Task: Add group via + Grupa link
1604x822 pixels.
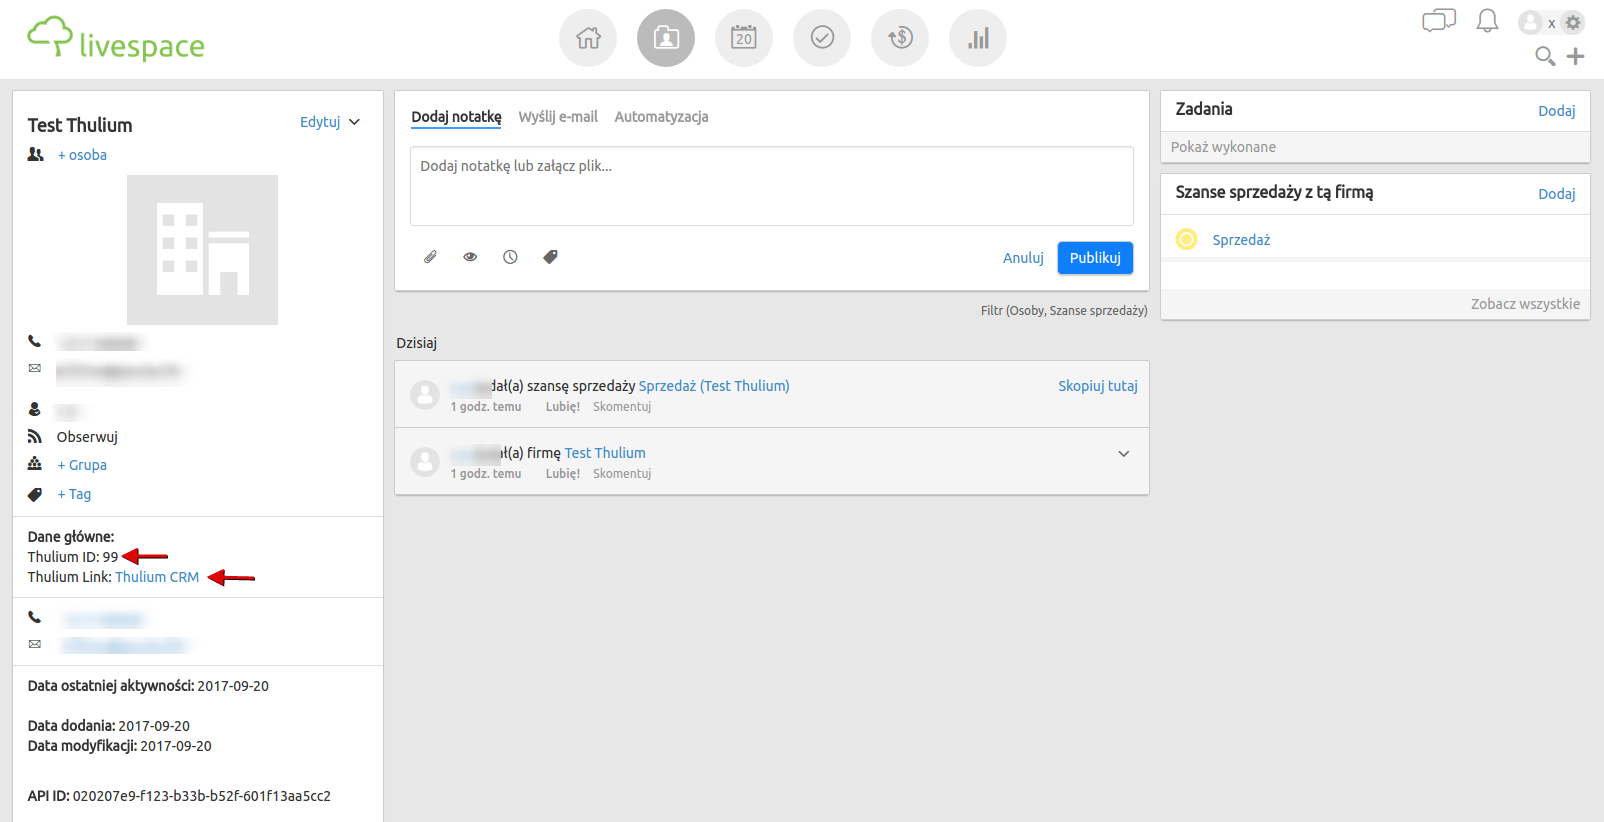Action: tap(82, 465)
